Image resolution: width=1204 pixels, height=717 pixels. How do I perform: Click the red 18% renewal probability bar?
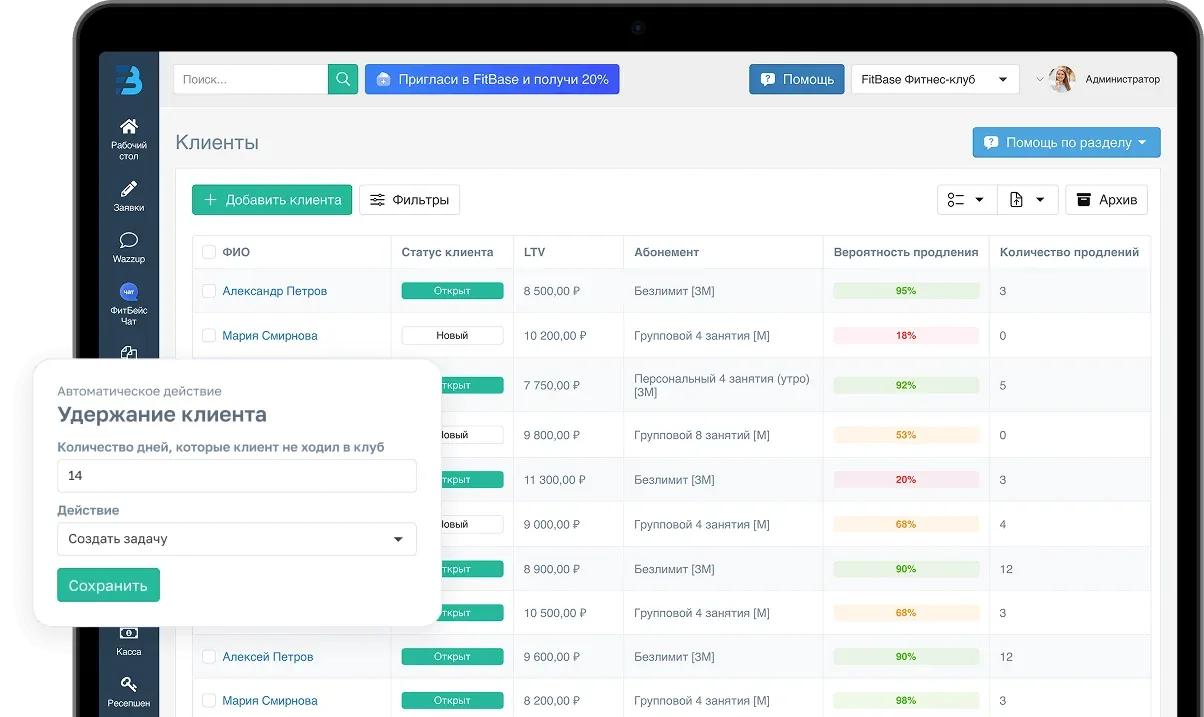click(906, 336)
